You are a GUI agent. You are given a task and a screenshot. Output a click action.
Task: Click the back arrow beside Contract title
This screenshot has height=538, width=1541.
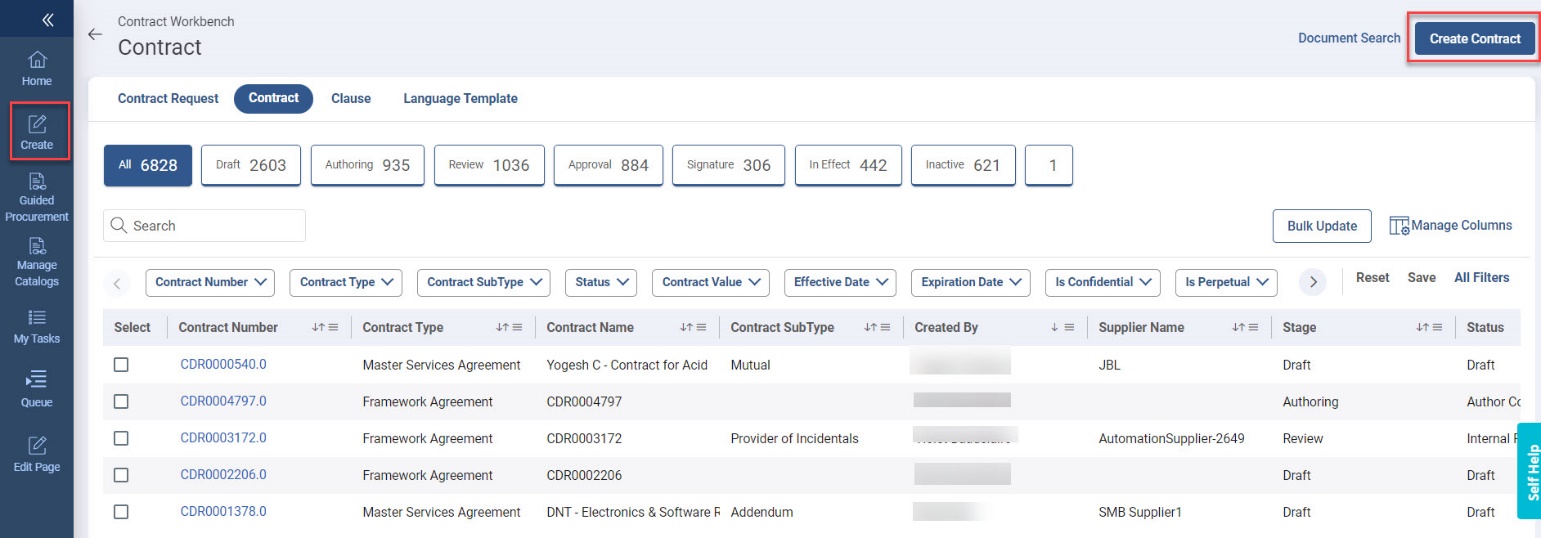[x=95, y=35]
